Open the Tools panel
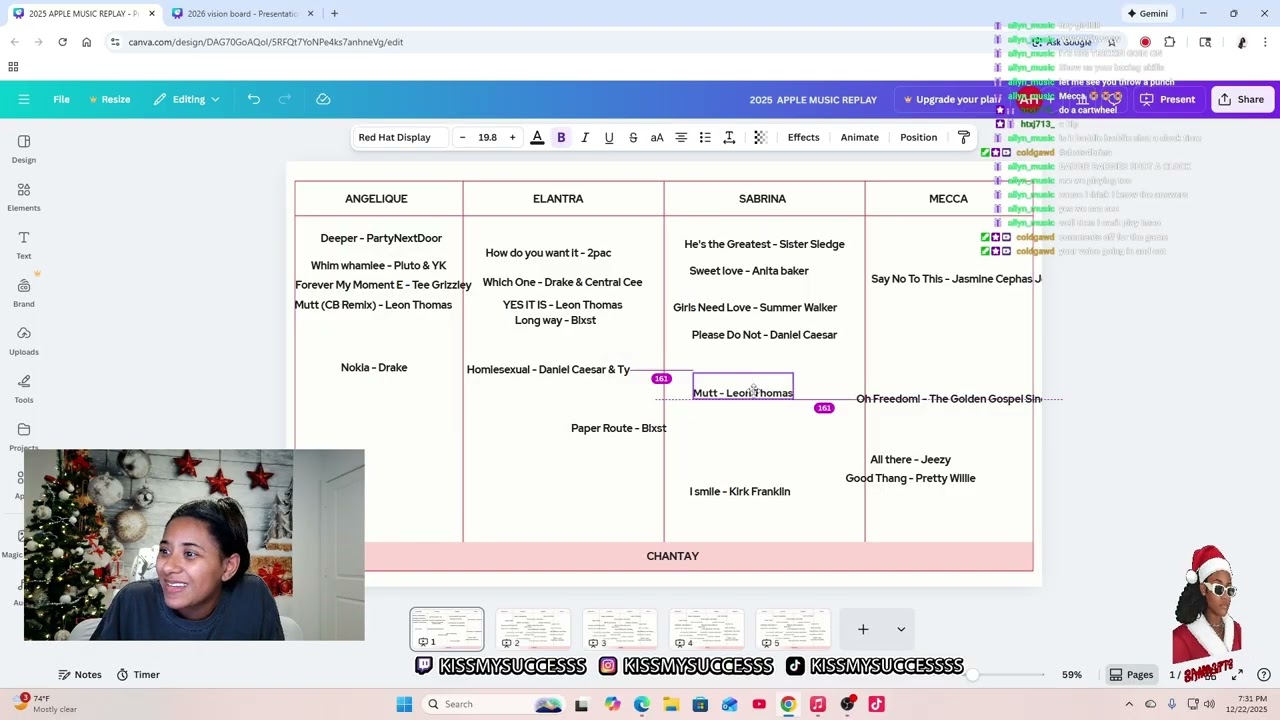 click(x=24, y=388)
